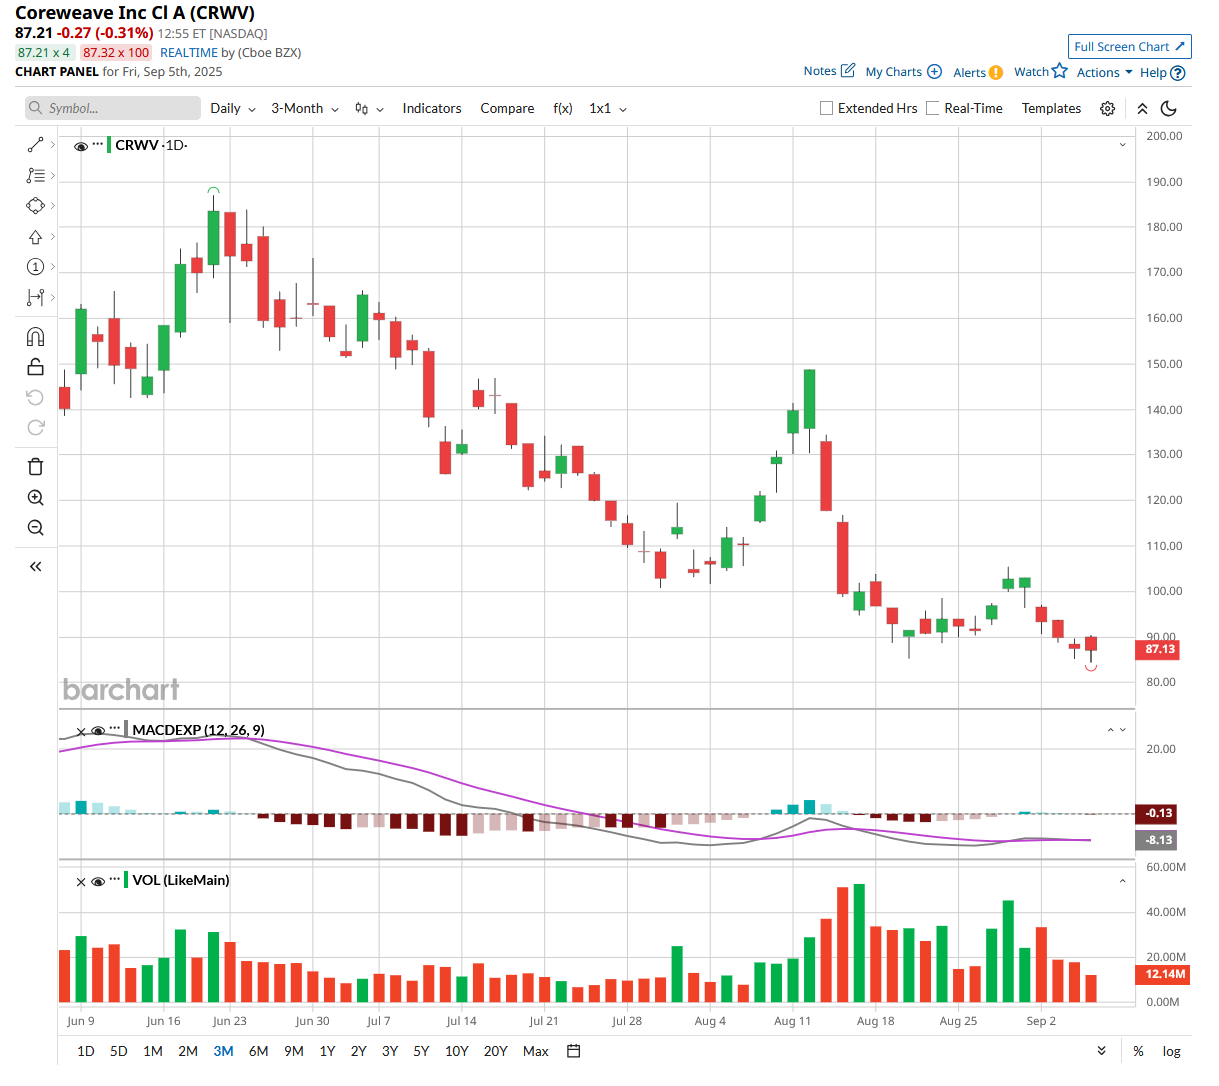Viewport: 1219px width, 1086px height.
Task: Open the date range calendar icon
Action: [x=573, y=1051]
